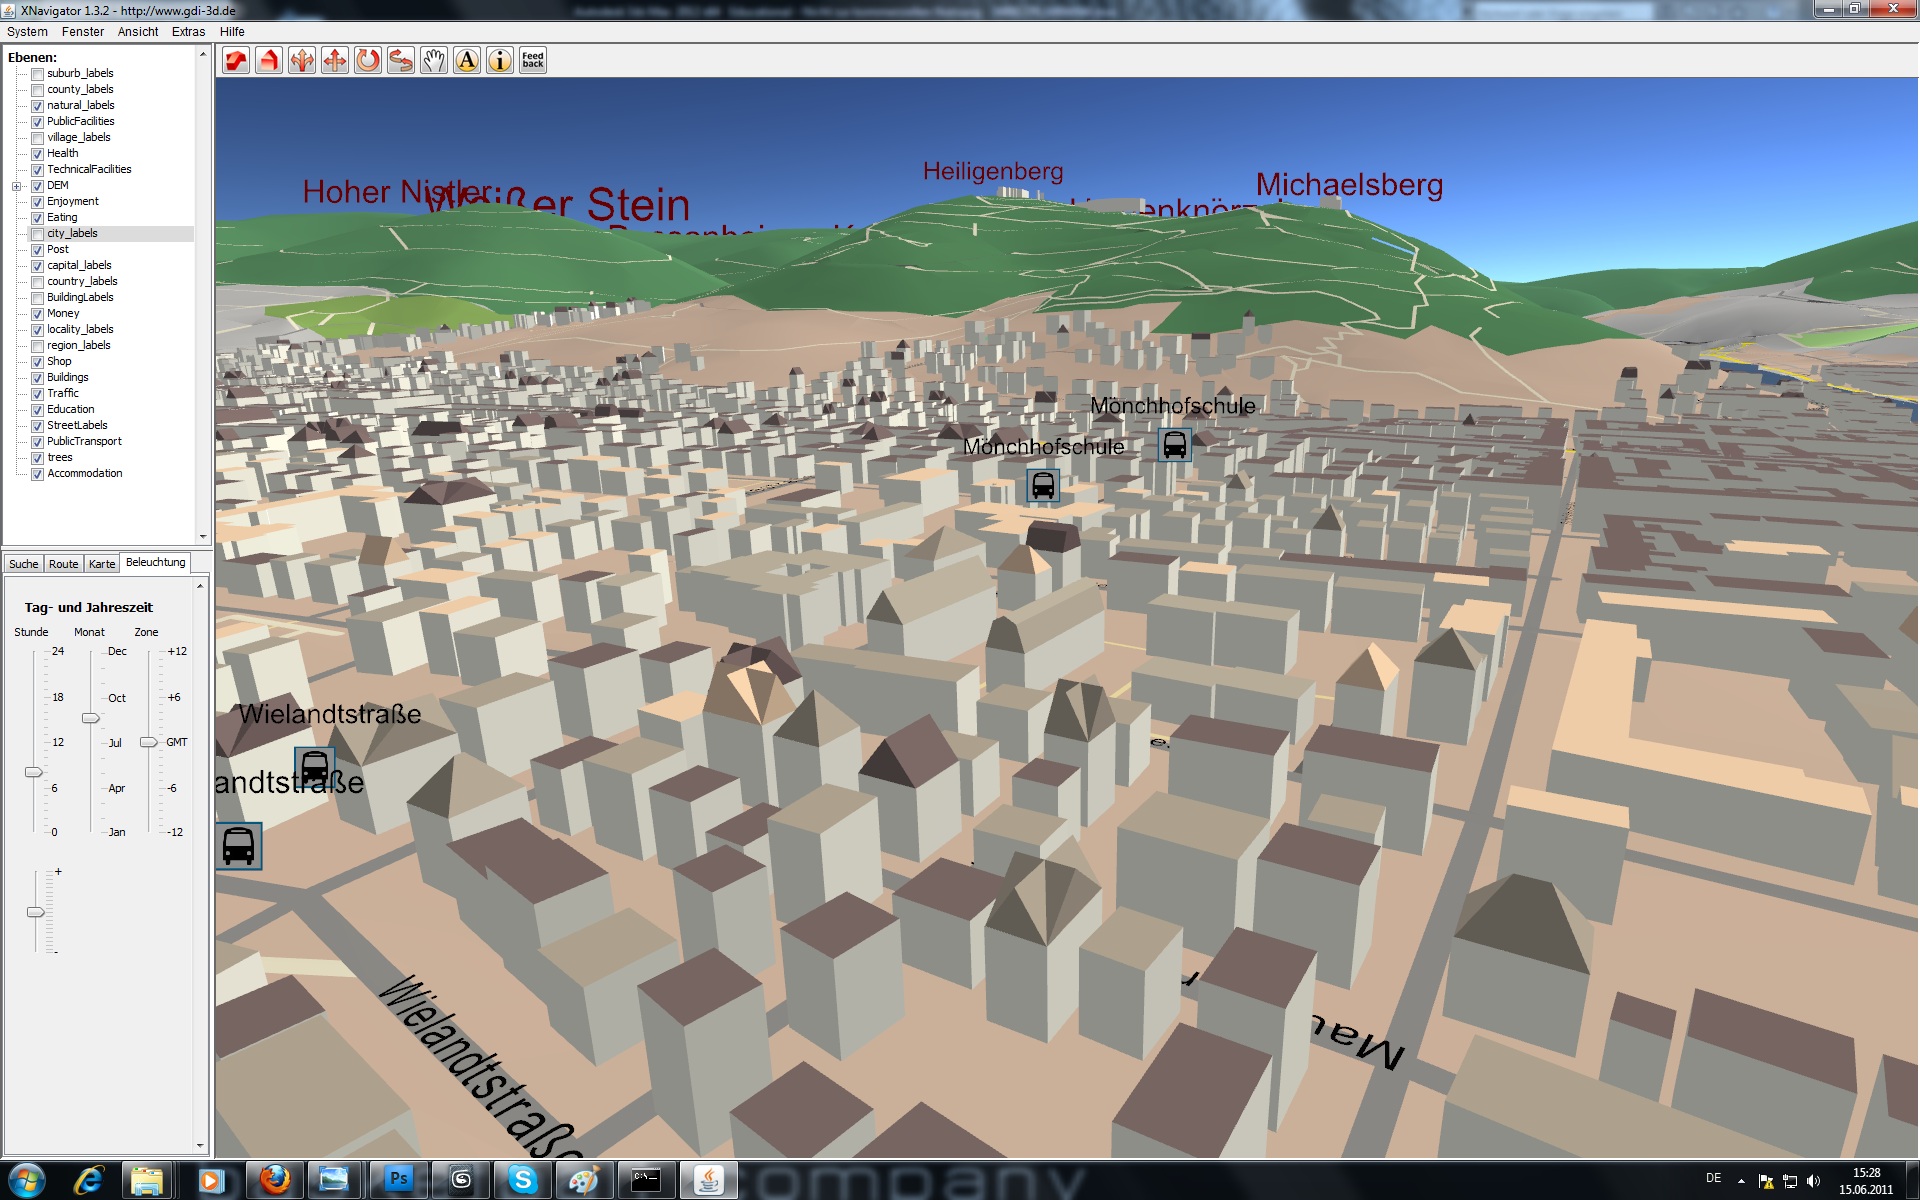1920x1200 pixels.
Task: Select the hand pan tool
Action: click(x=434, y=61)
